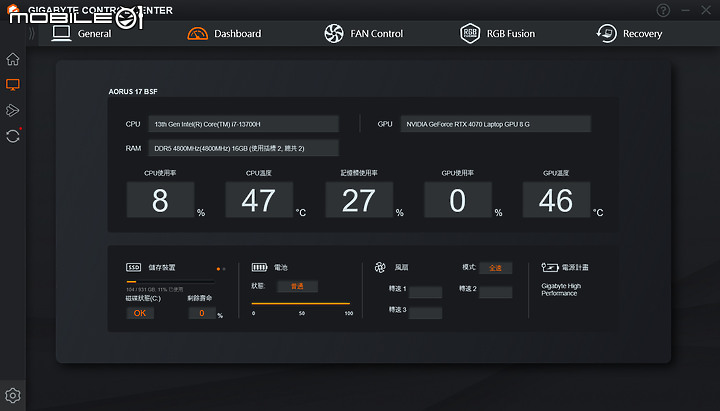720x411 pixels.
Task: Open the home icon in sidebar
Action: click(13, 59)
